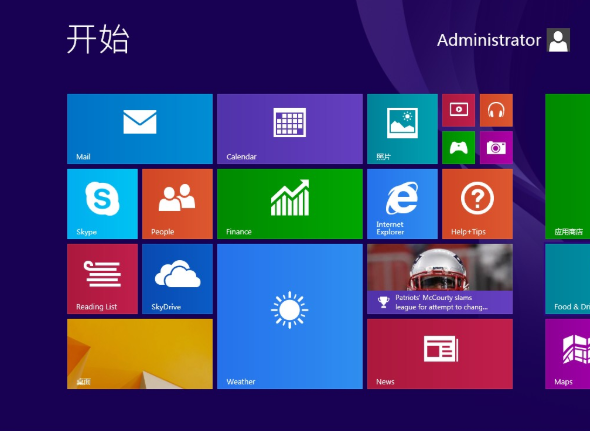This screenshot has height=431, width=590.
Task: Open the small Music headphones tile
Action: 496,110
